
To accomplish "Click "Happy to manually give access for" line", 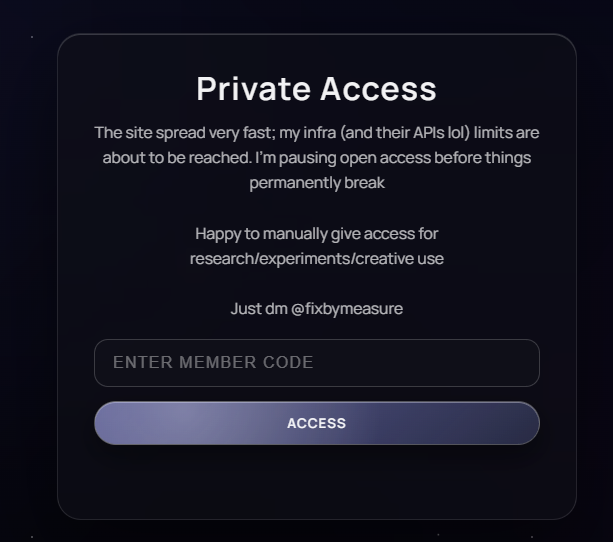I will point(317,234).
